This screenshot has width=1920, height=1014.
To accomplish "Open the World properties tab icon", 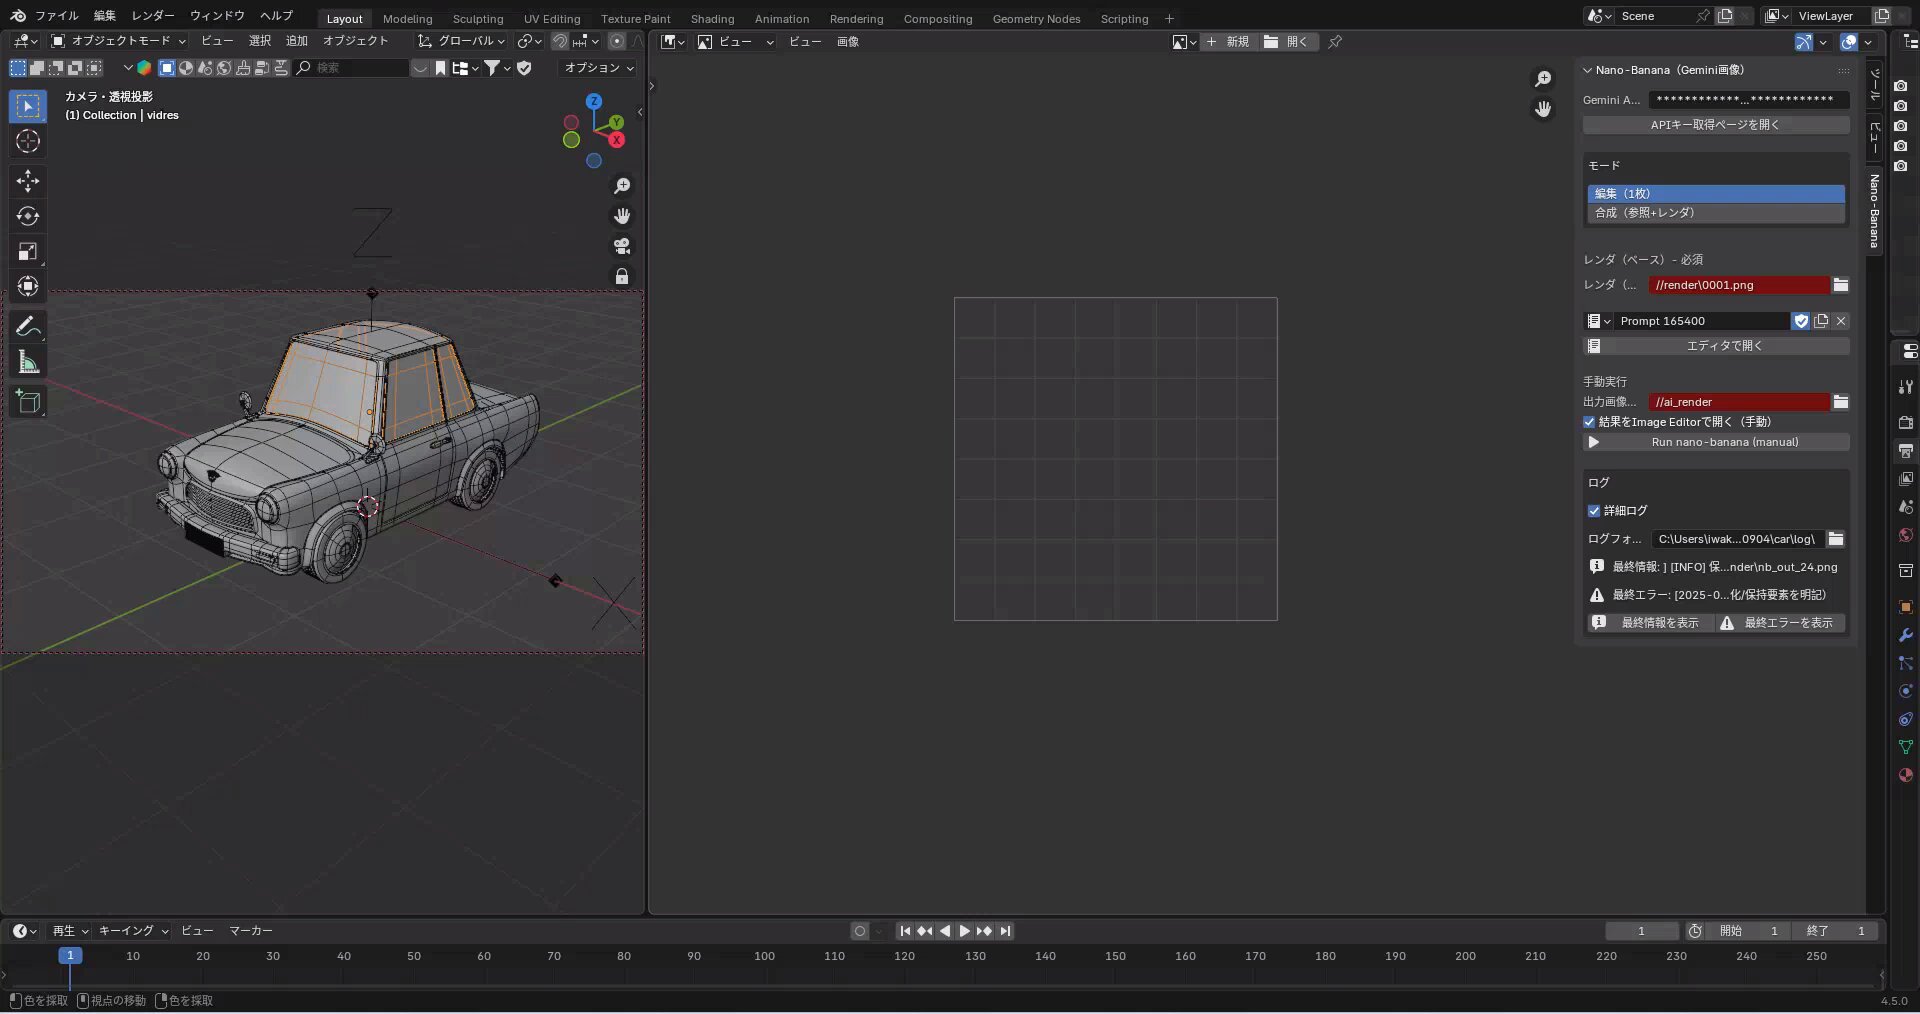I will (1905, 535).
